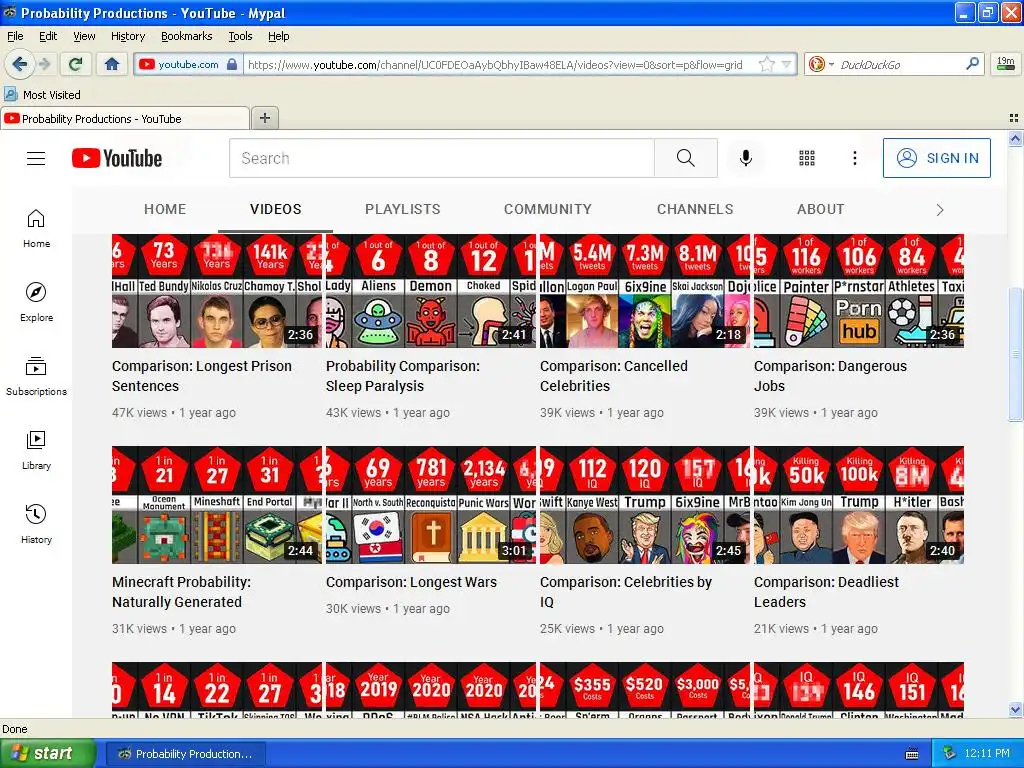Select the VIDEOS channel tab
This screenshot has width=1024, height=768.
[x=276, y=209]
